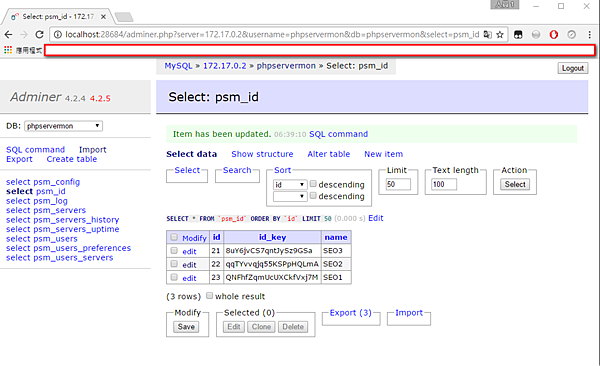The image size is (600, 366).
Task: Open Import in left sidebar
Action: click(93, 150)
